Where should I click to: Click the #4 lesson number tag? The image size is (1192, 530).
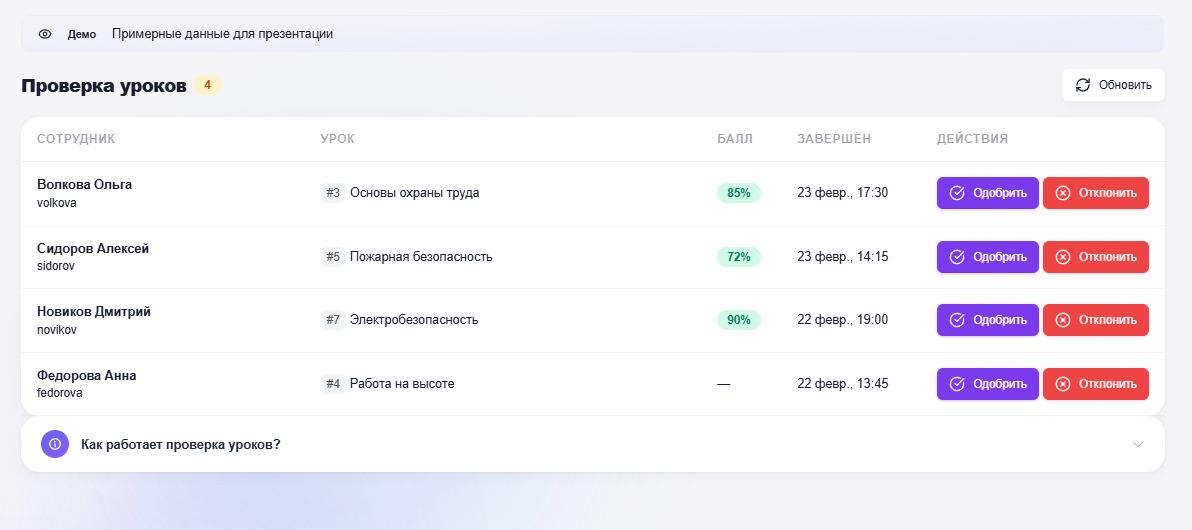pyautogui.click(x=333, y=384)
